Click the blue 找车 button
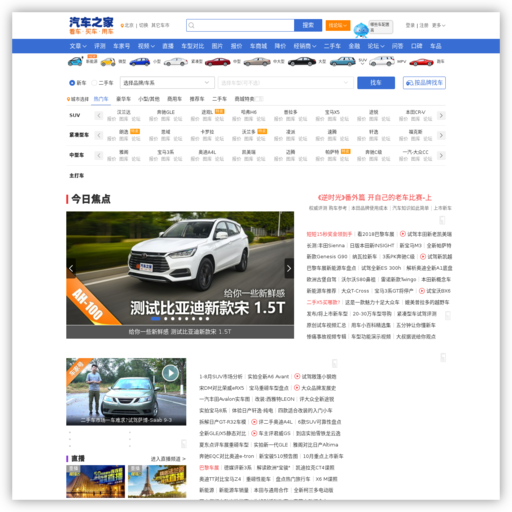 pos(376,83)
